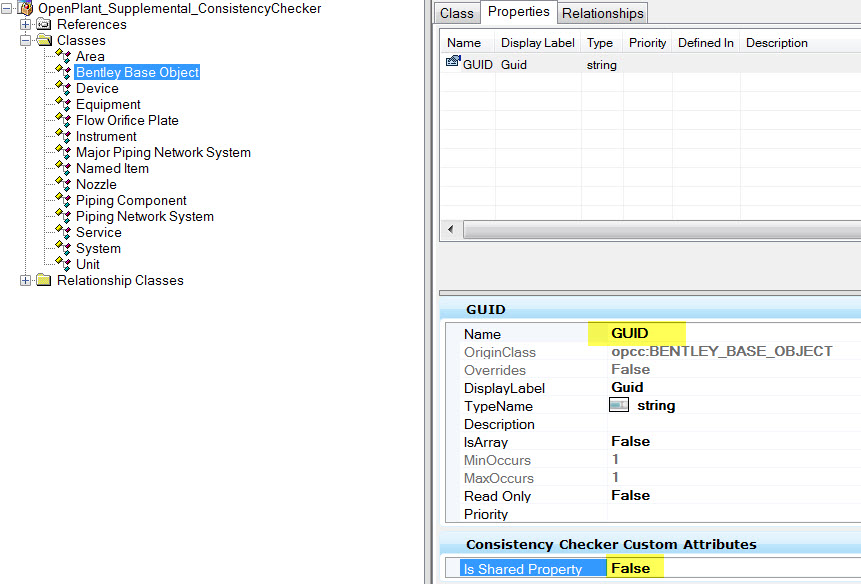
Task: Click the OpenPlant schema root icon
Action: (x=26, y=8)
